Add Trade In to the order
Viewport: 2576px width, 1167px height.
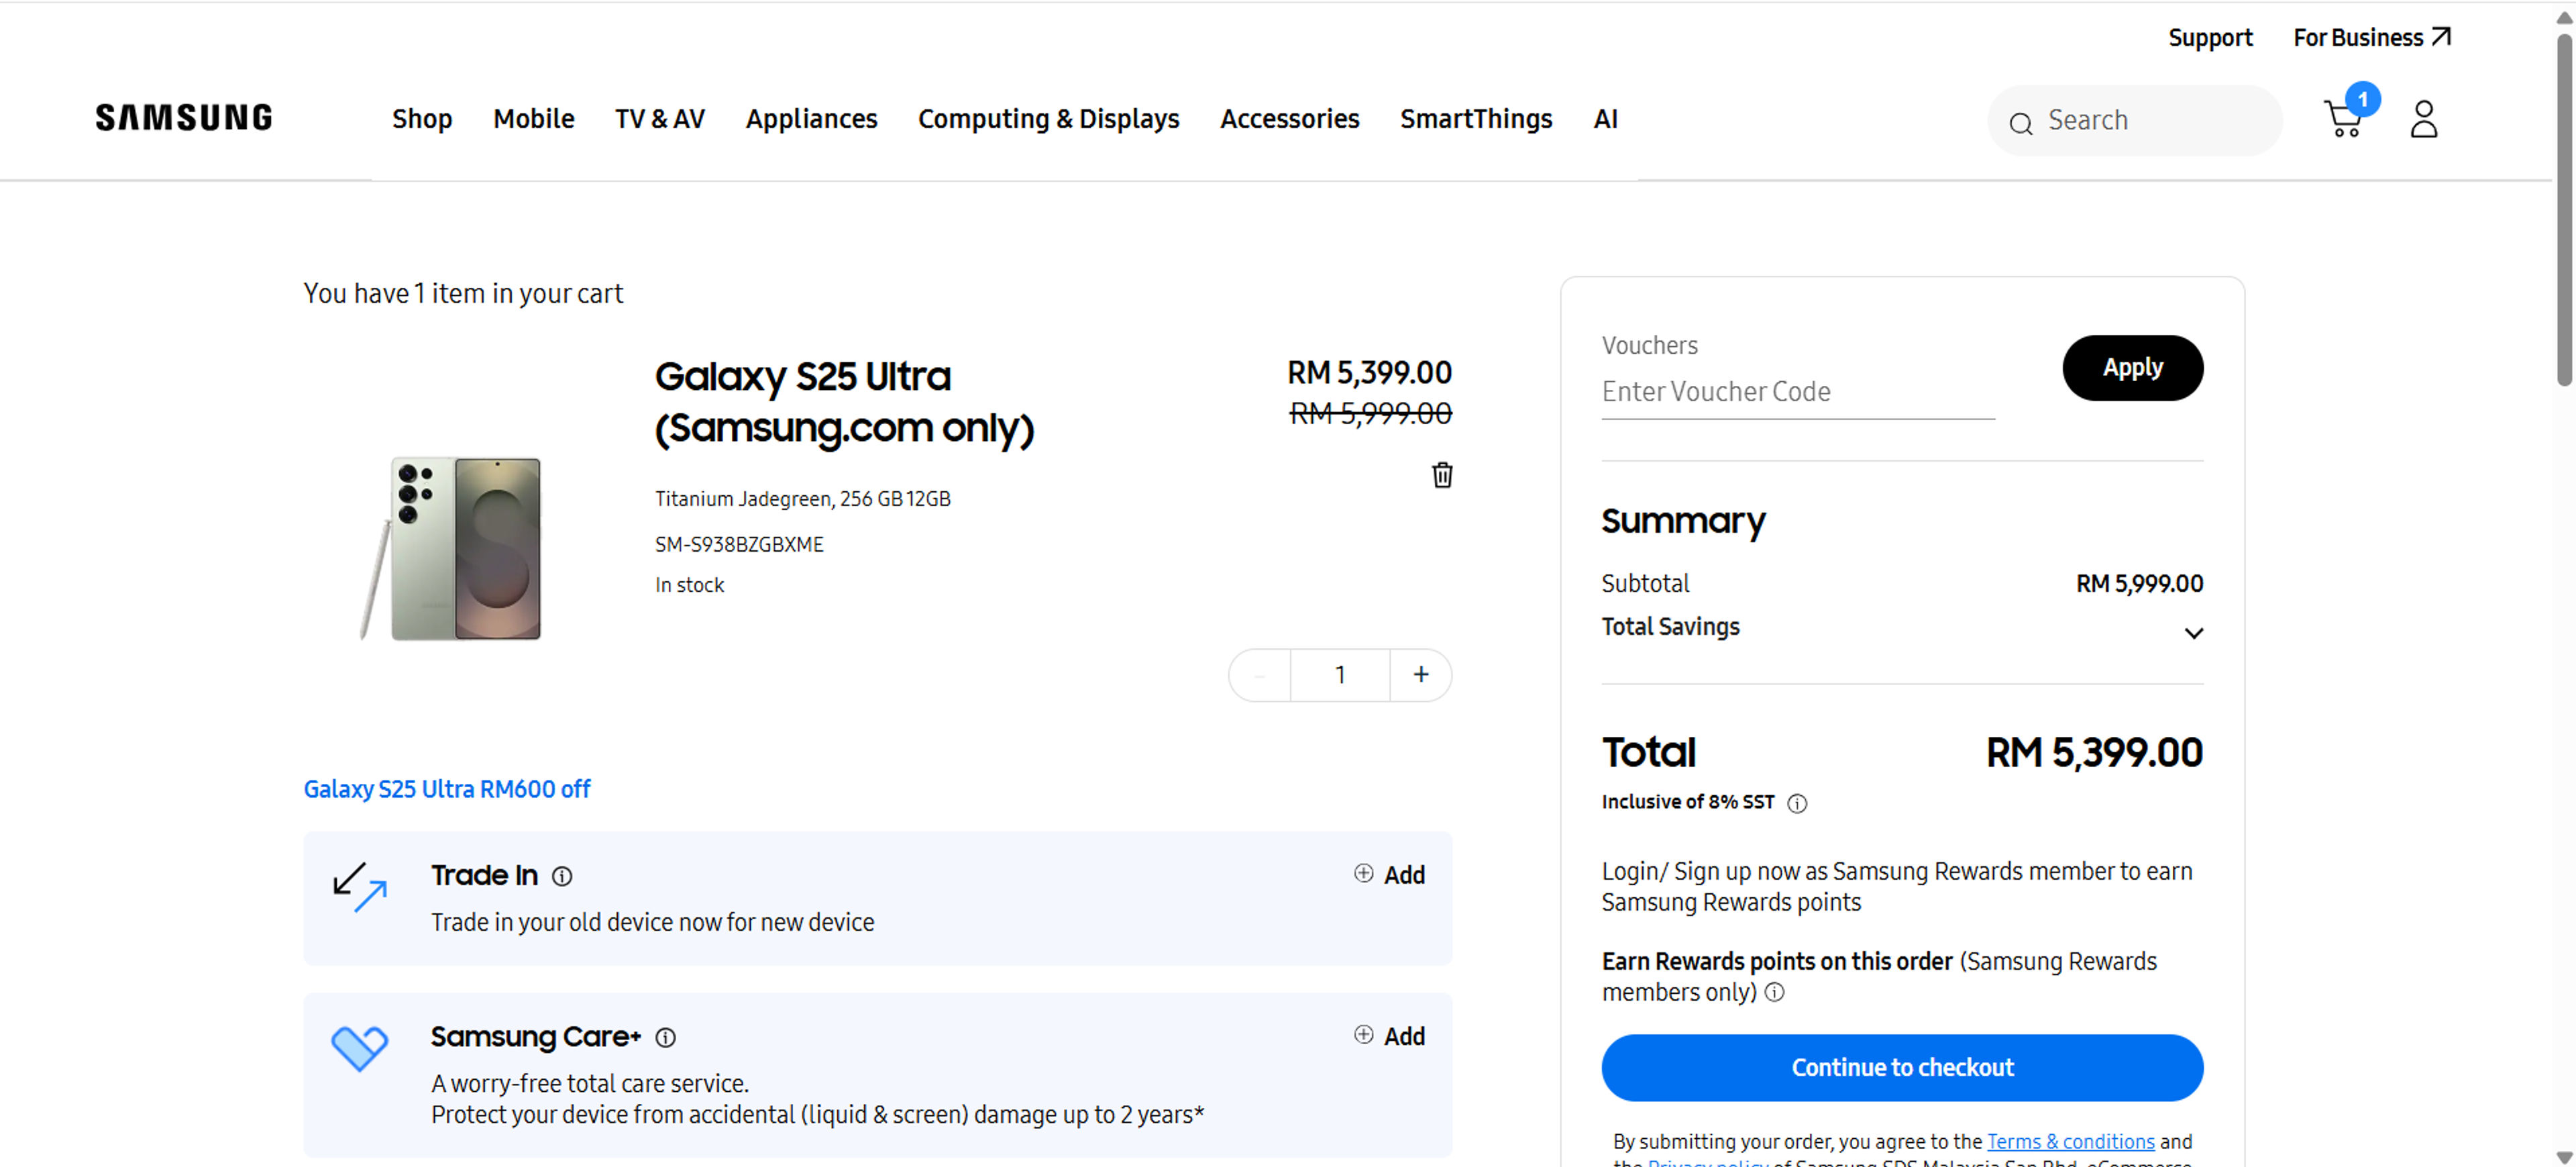coord(1389,875)
